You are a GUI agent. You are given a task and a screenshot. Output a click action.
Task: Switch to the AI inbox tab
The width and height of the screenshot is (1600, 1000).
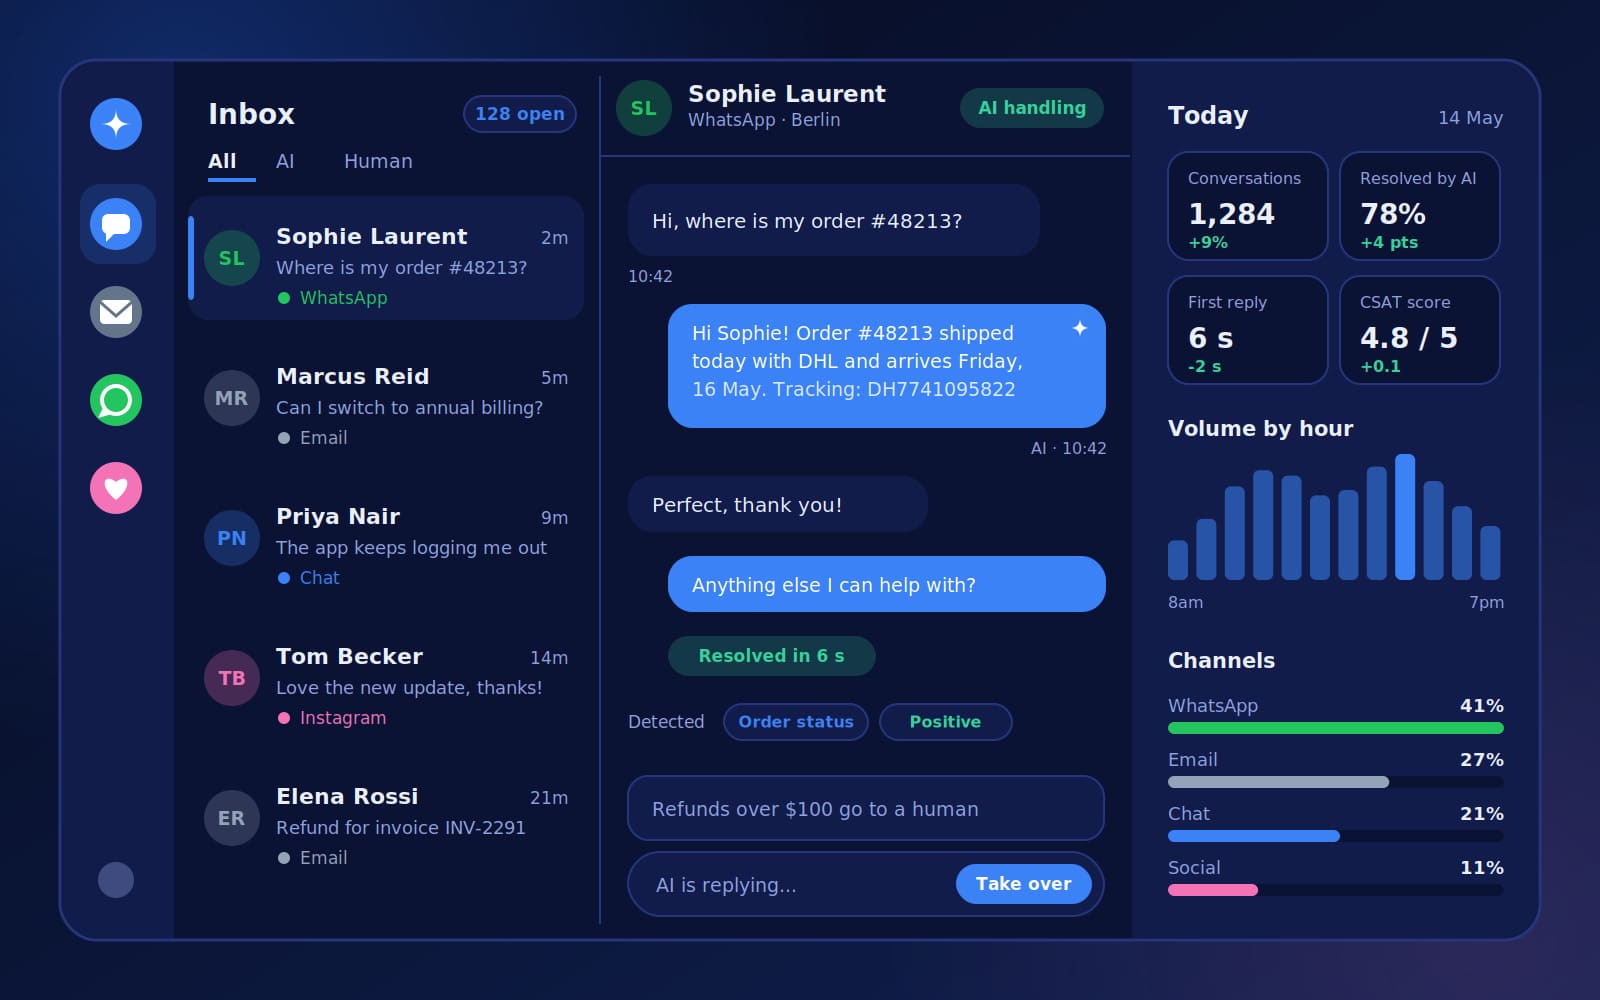[x=285, y=161]
